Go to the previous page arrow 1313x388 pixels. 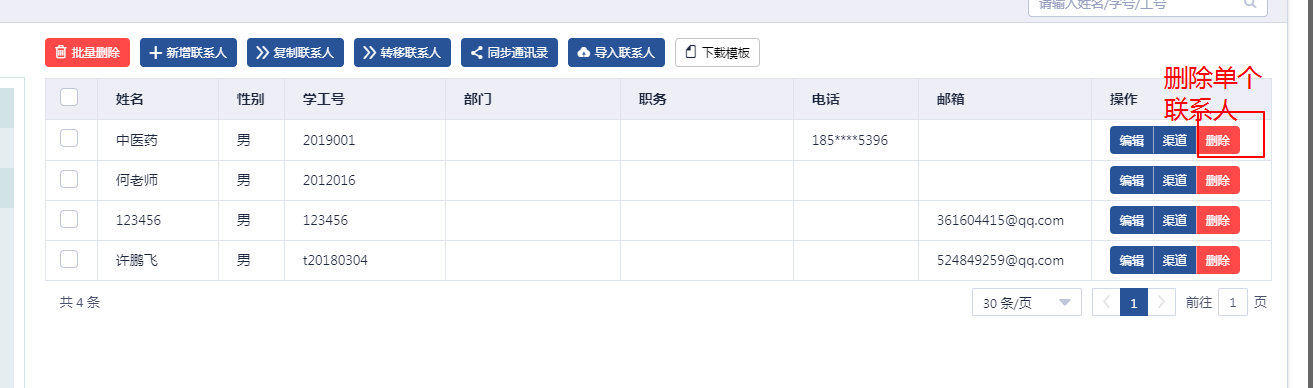point(1106,302)
